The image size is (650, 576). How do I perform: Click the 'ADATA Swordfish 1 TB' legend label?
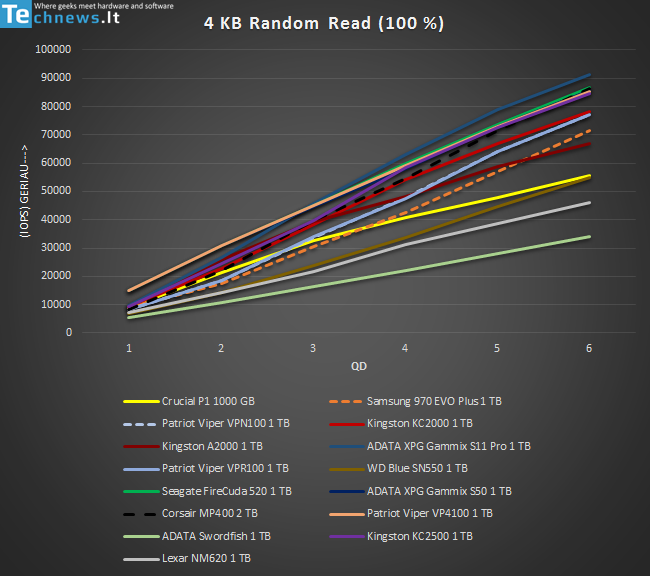coord(216,536)
